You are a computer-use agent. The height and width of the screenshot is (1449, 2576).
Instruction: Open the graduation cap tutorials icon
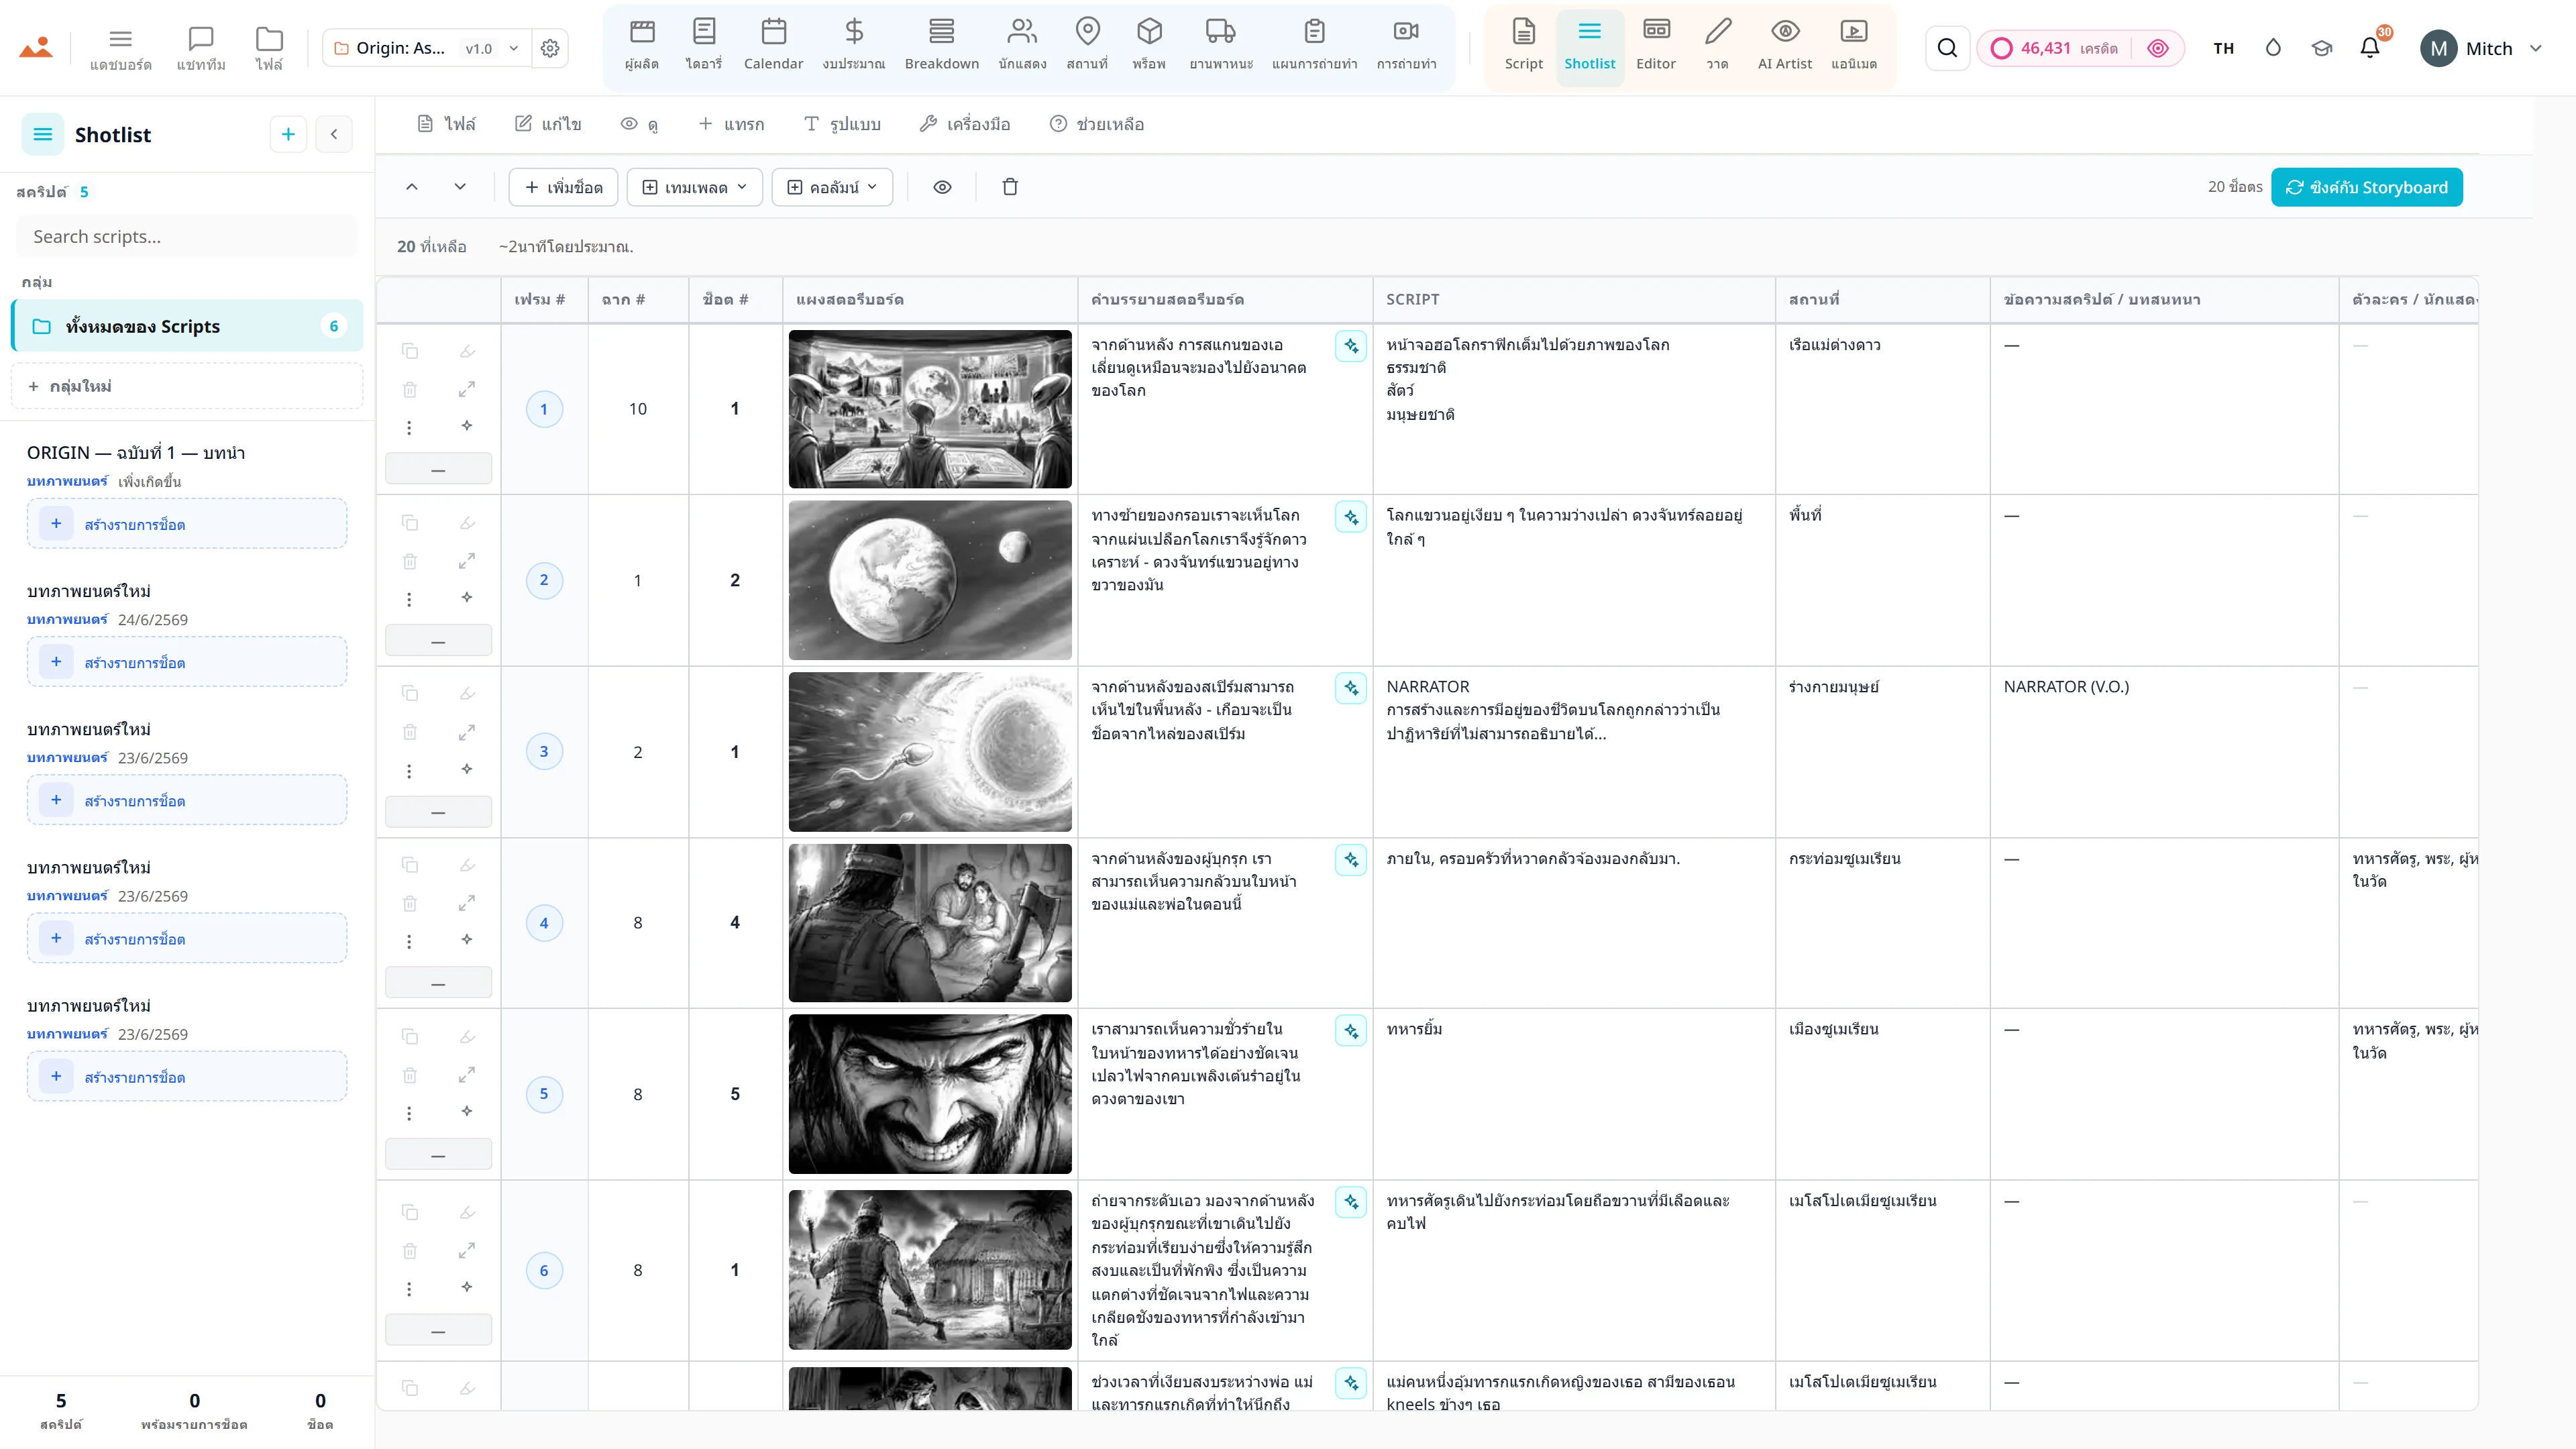pos(2321,48)
